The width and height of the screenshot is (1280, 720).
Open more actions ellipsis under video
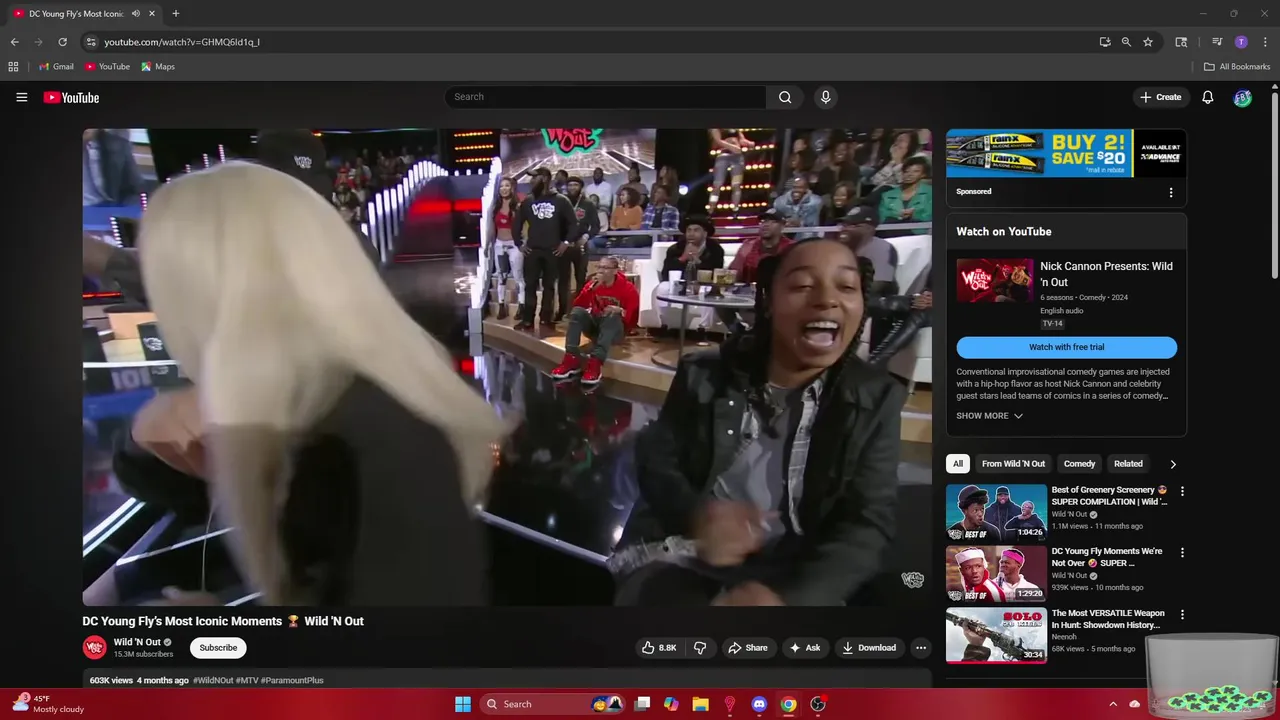pos(921,648)
